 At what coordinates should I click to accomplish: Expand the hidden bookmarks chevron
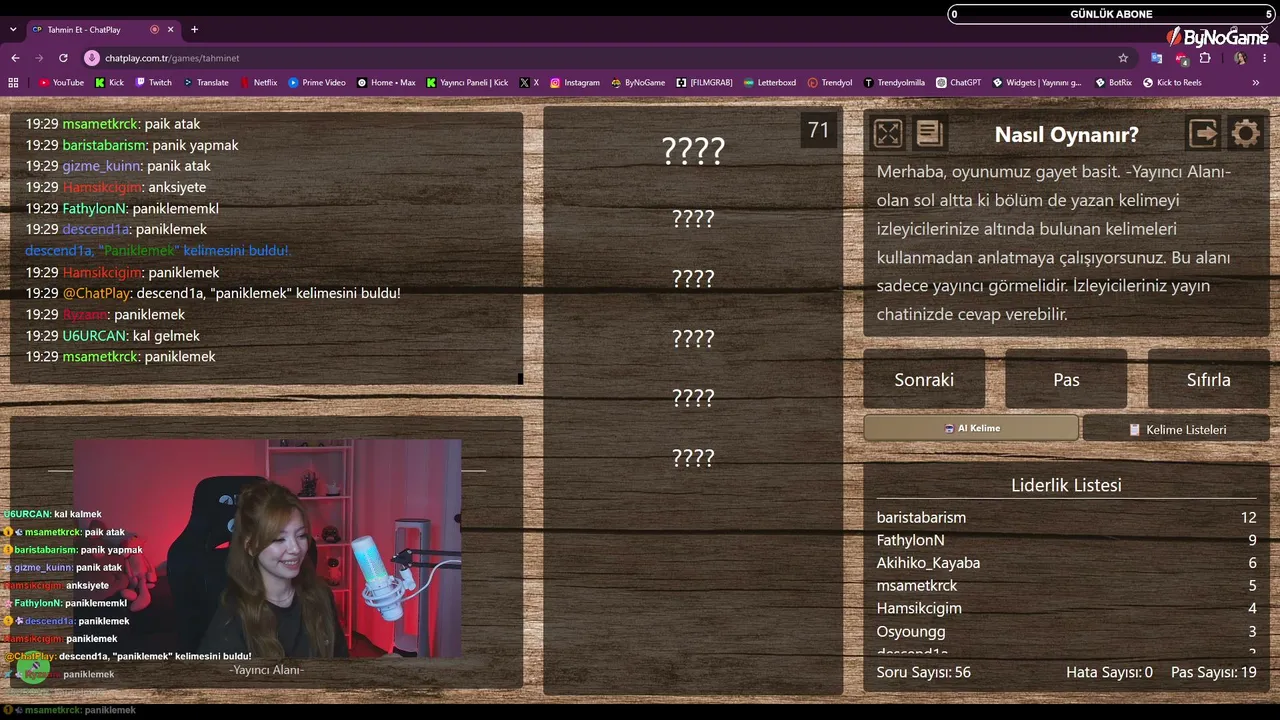click(1256, 83)
